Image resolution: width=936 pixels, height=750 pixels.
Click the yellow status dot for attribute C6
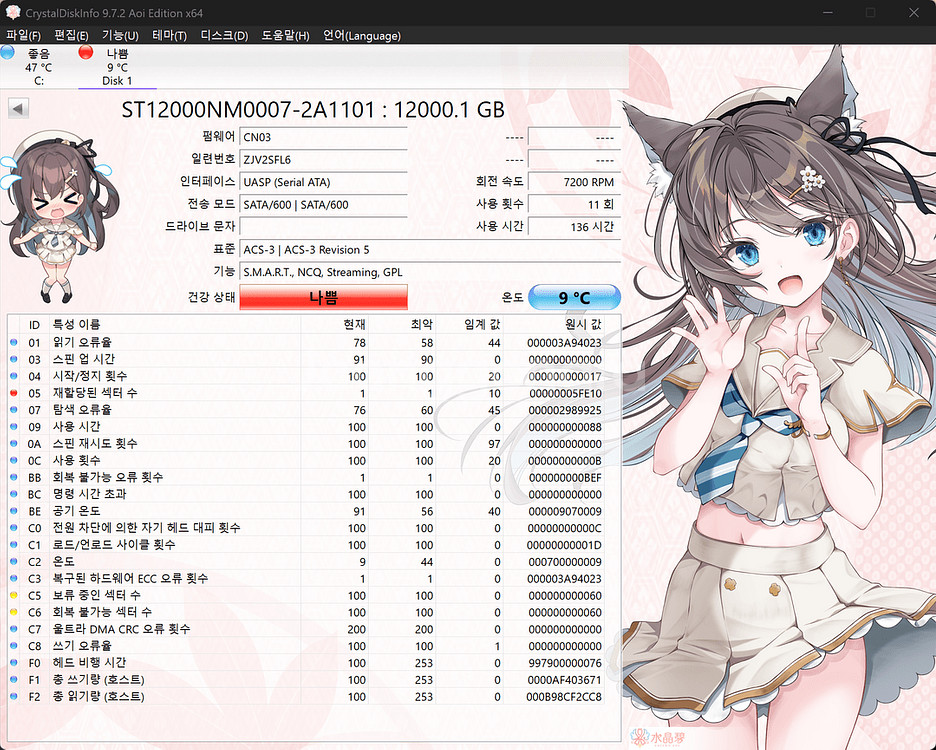(x=14, y=612)
